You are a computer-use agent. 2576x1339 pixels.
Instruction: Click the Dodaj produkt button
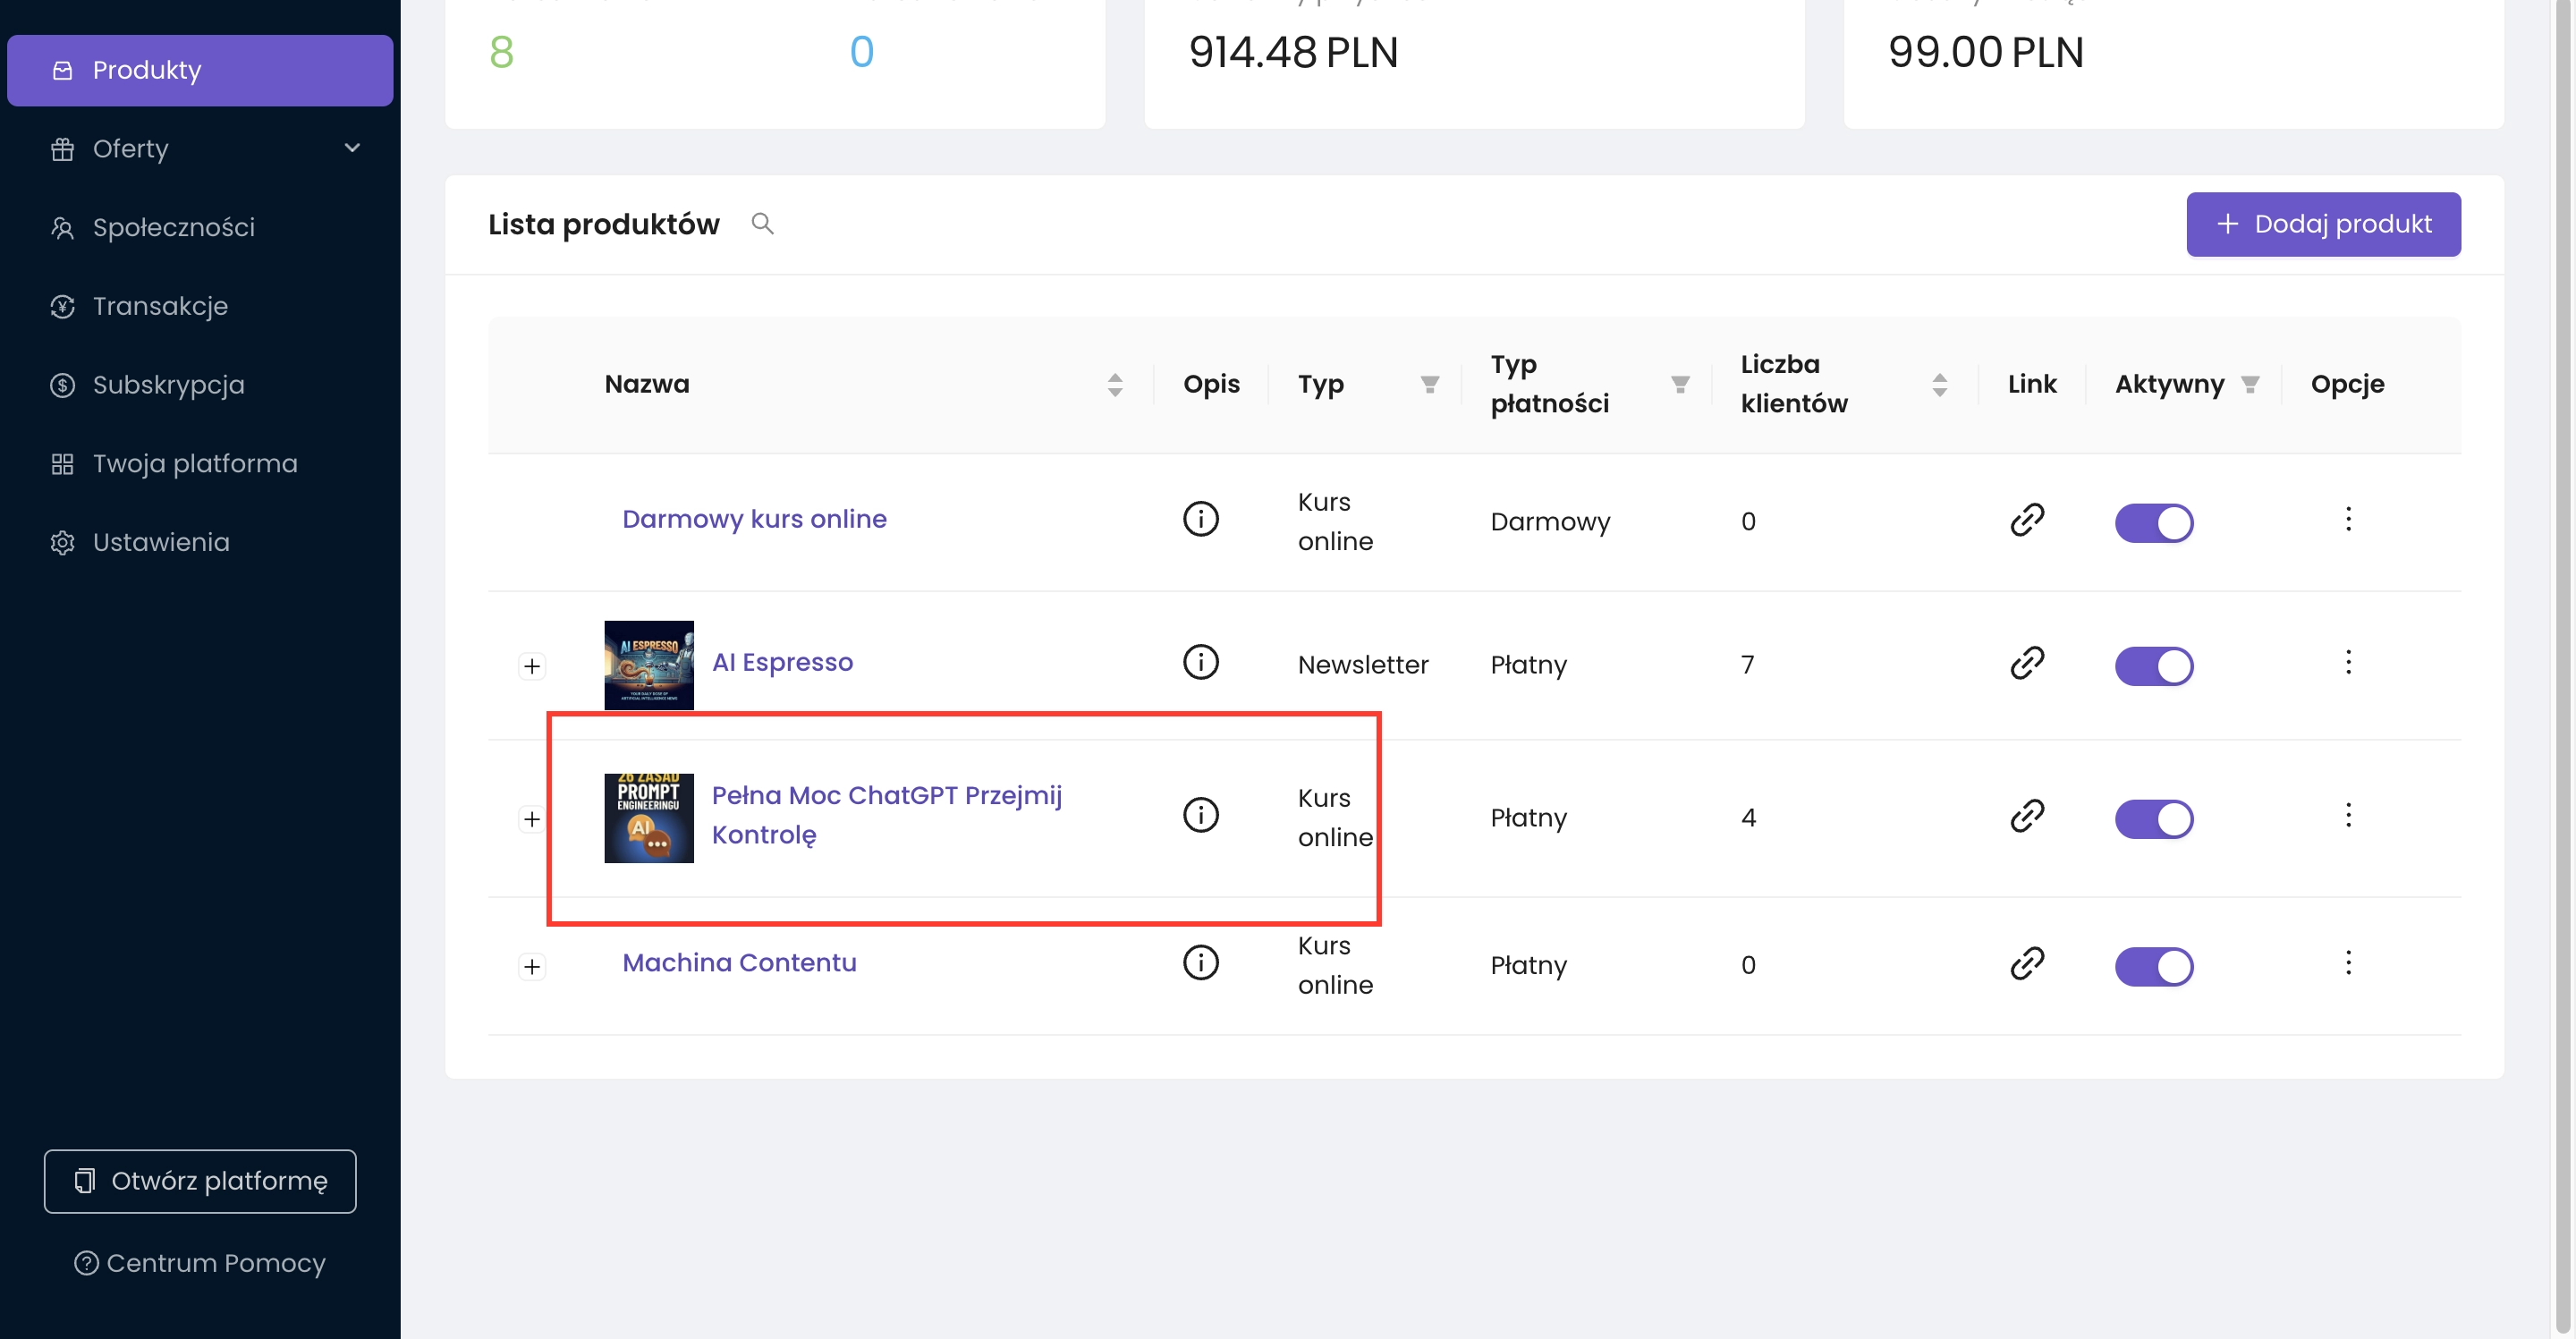click(x=2322, y=224)
